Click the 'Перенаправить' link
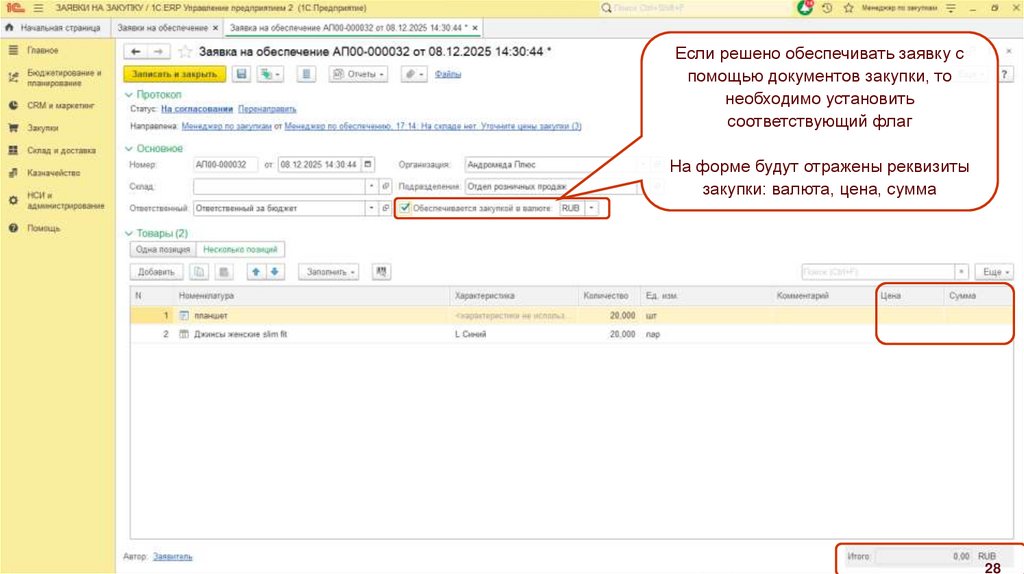Viewport: 1024px width, 574px height. 268,109
